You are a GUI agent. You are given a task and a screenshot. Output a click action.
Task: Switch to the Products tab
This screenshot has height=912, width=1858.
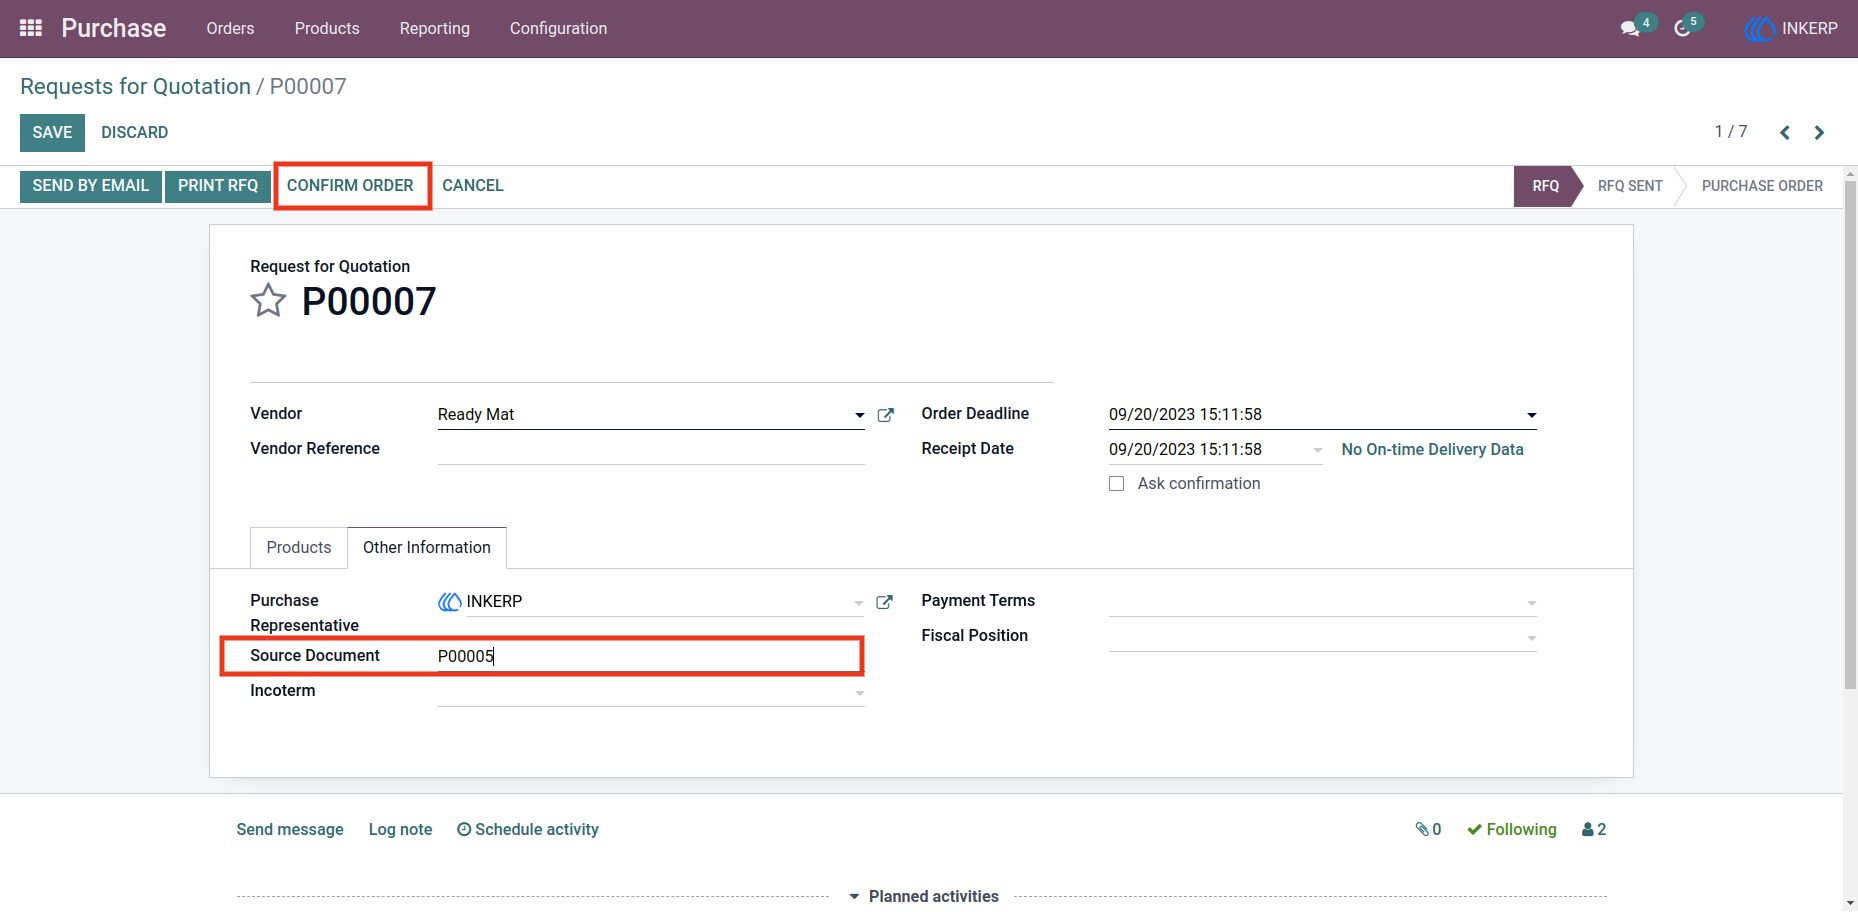[x=299, y=547]
